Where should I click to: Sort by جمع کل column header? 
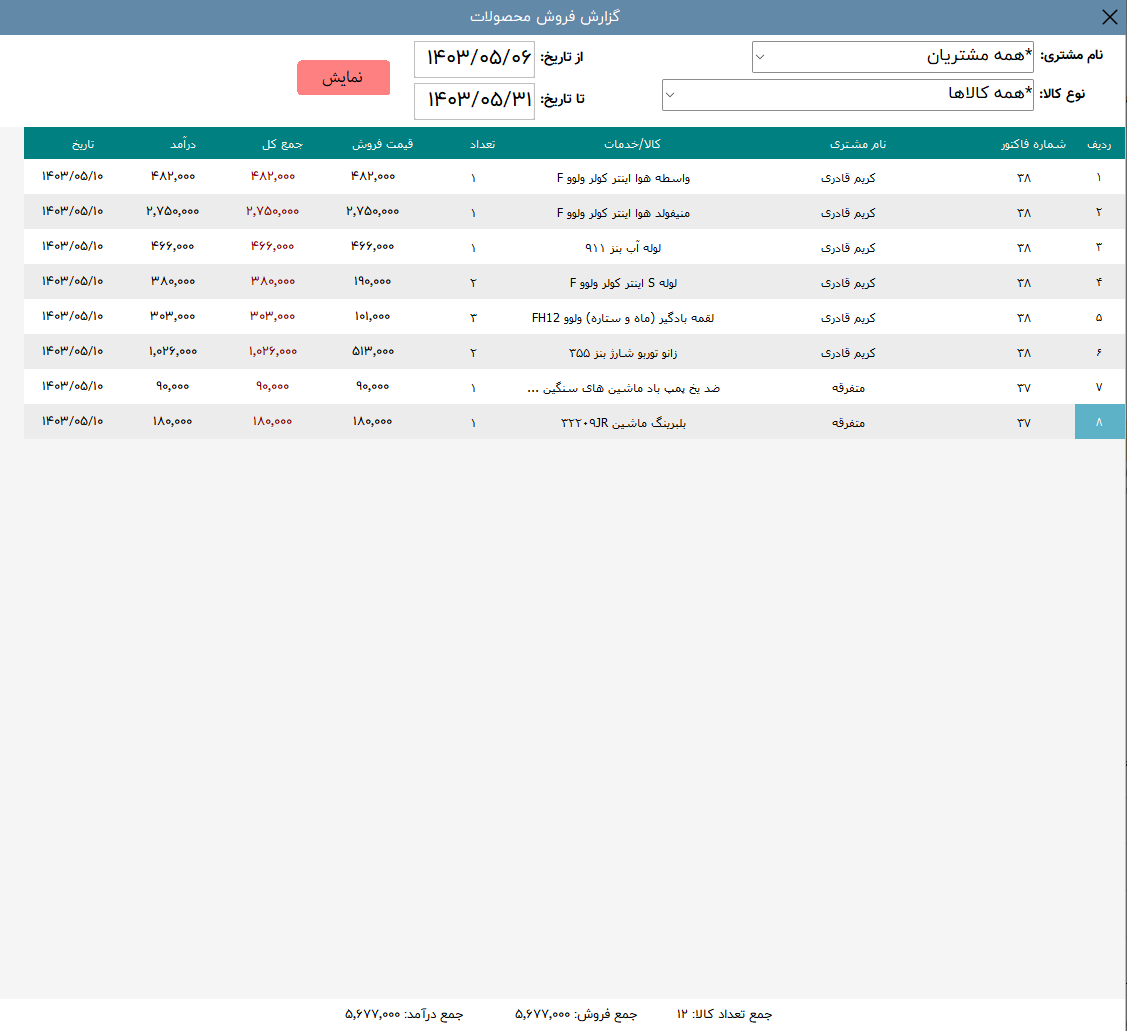coord(282,145)
